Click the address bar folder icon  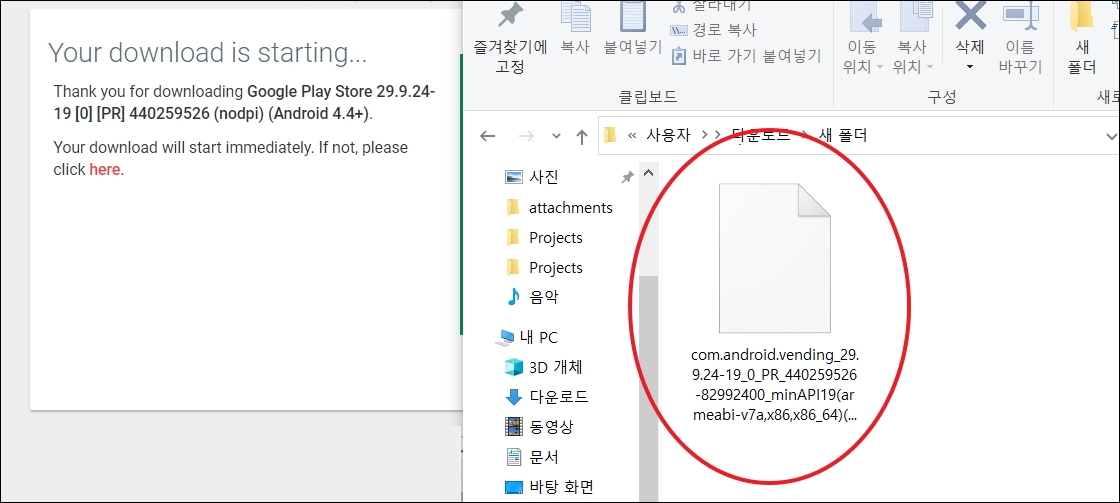click(x=610, y=135)
